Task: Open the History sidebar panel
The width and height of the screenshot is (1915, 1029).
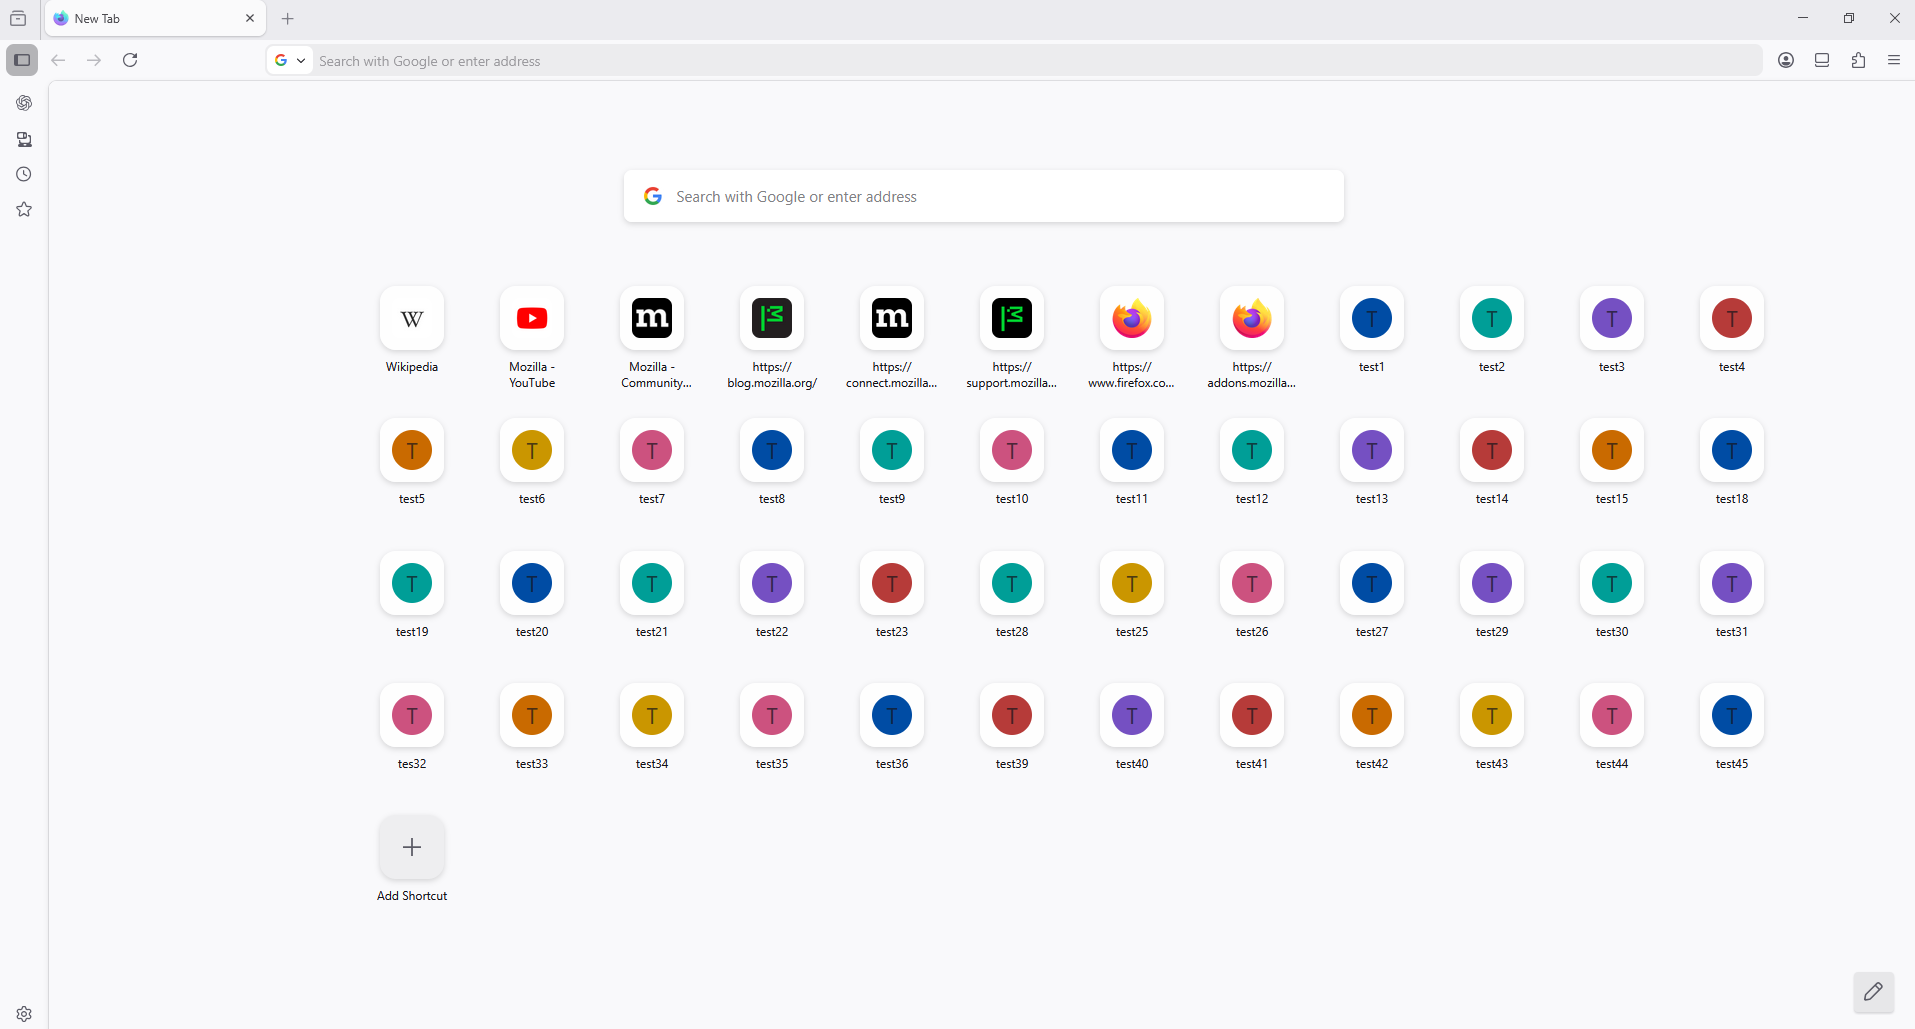Action: pos(24,174)
